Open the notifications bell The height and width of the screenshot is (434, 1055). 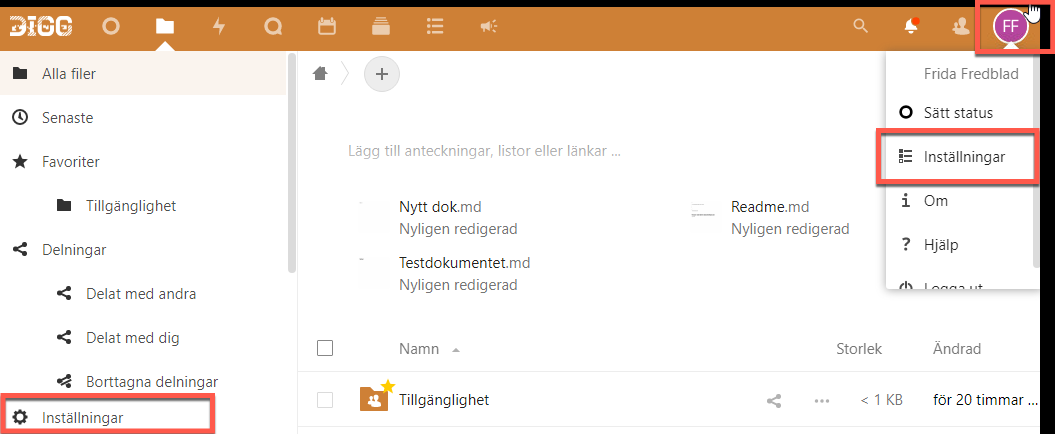tap(912, 26)
